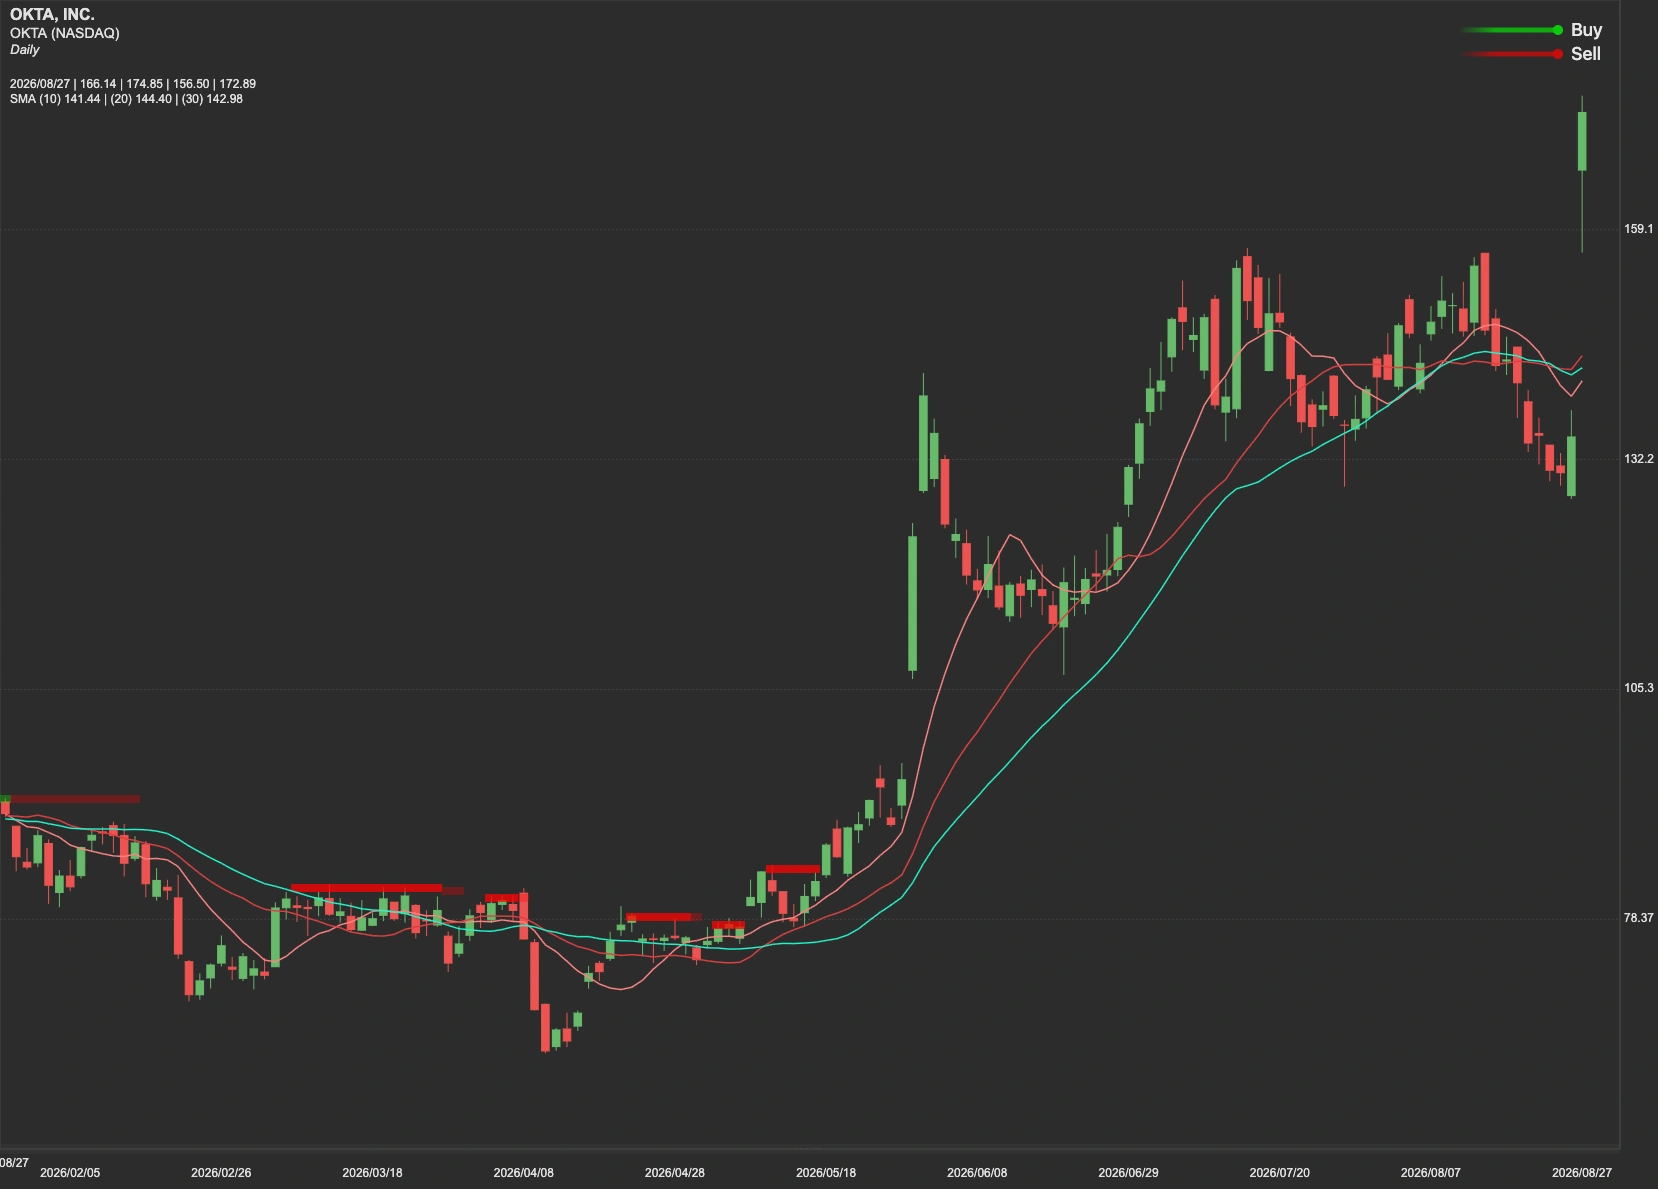Click the 2026/02/05 date axis label
The width and height of the screenshot is (1658, 1189).
point(70,1173)
